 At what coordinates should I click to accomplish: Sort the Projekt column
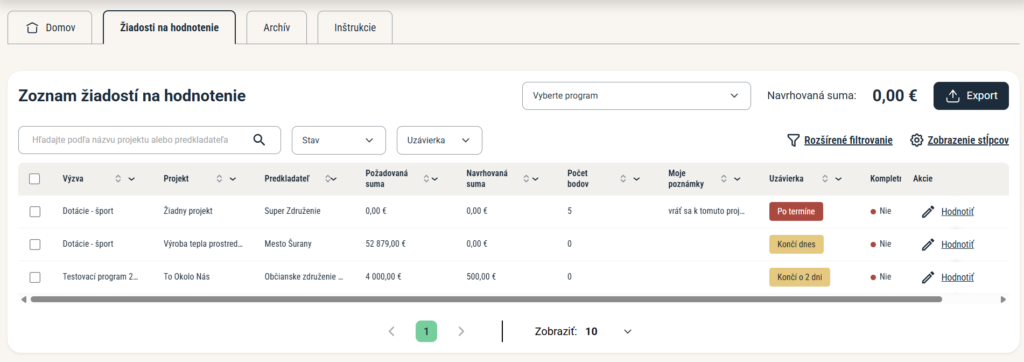219,178
